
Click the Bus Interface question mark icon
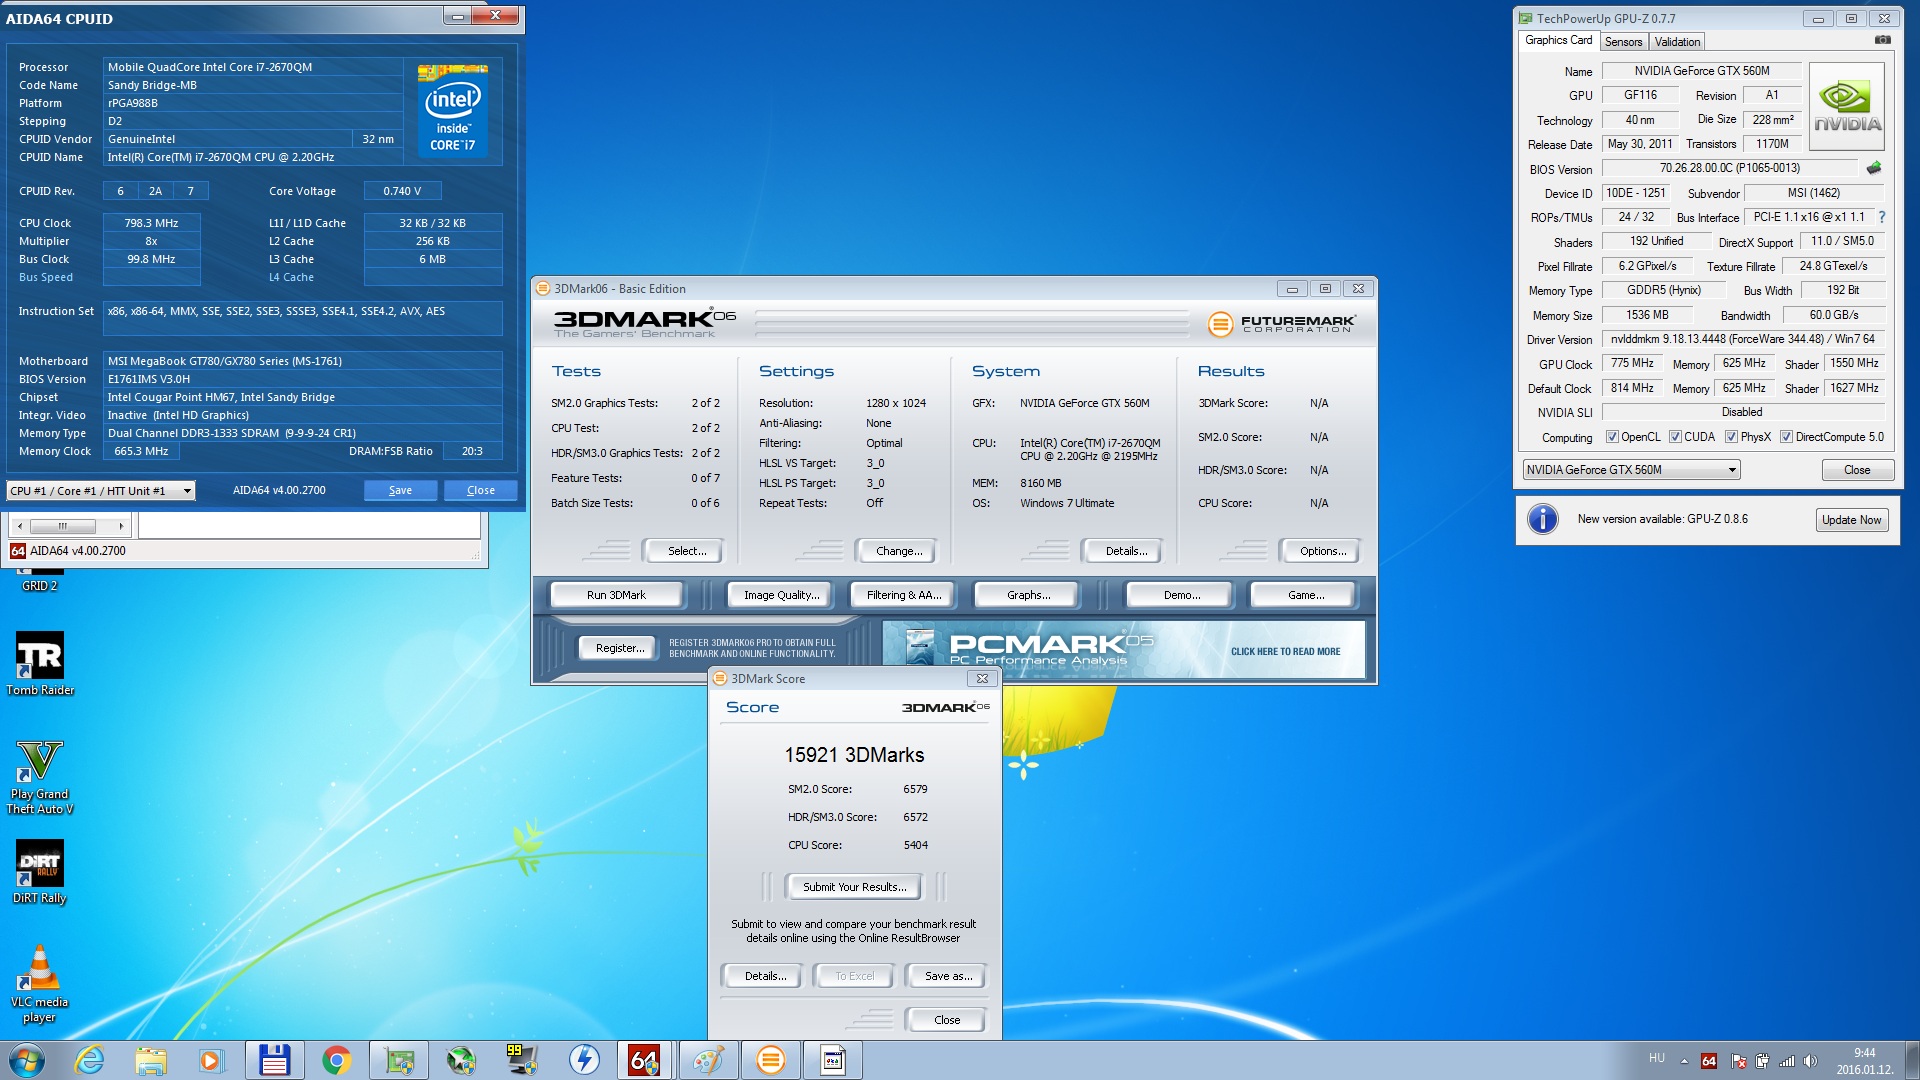coord(1882,217)
